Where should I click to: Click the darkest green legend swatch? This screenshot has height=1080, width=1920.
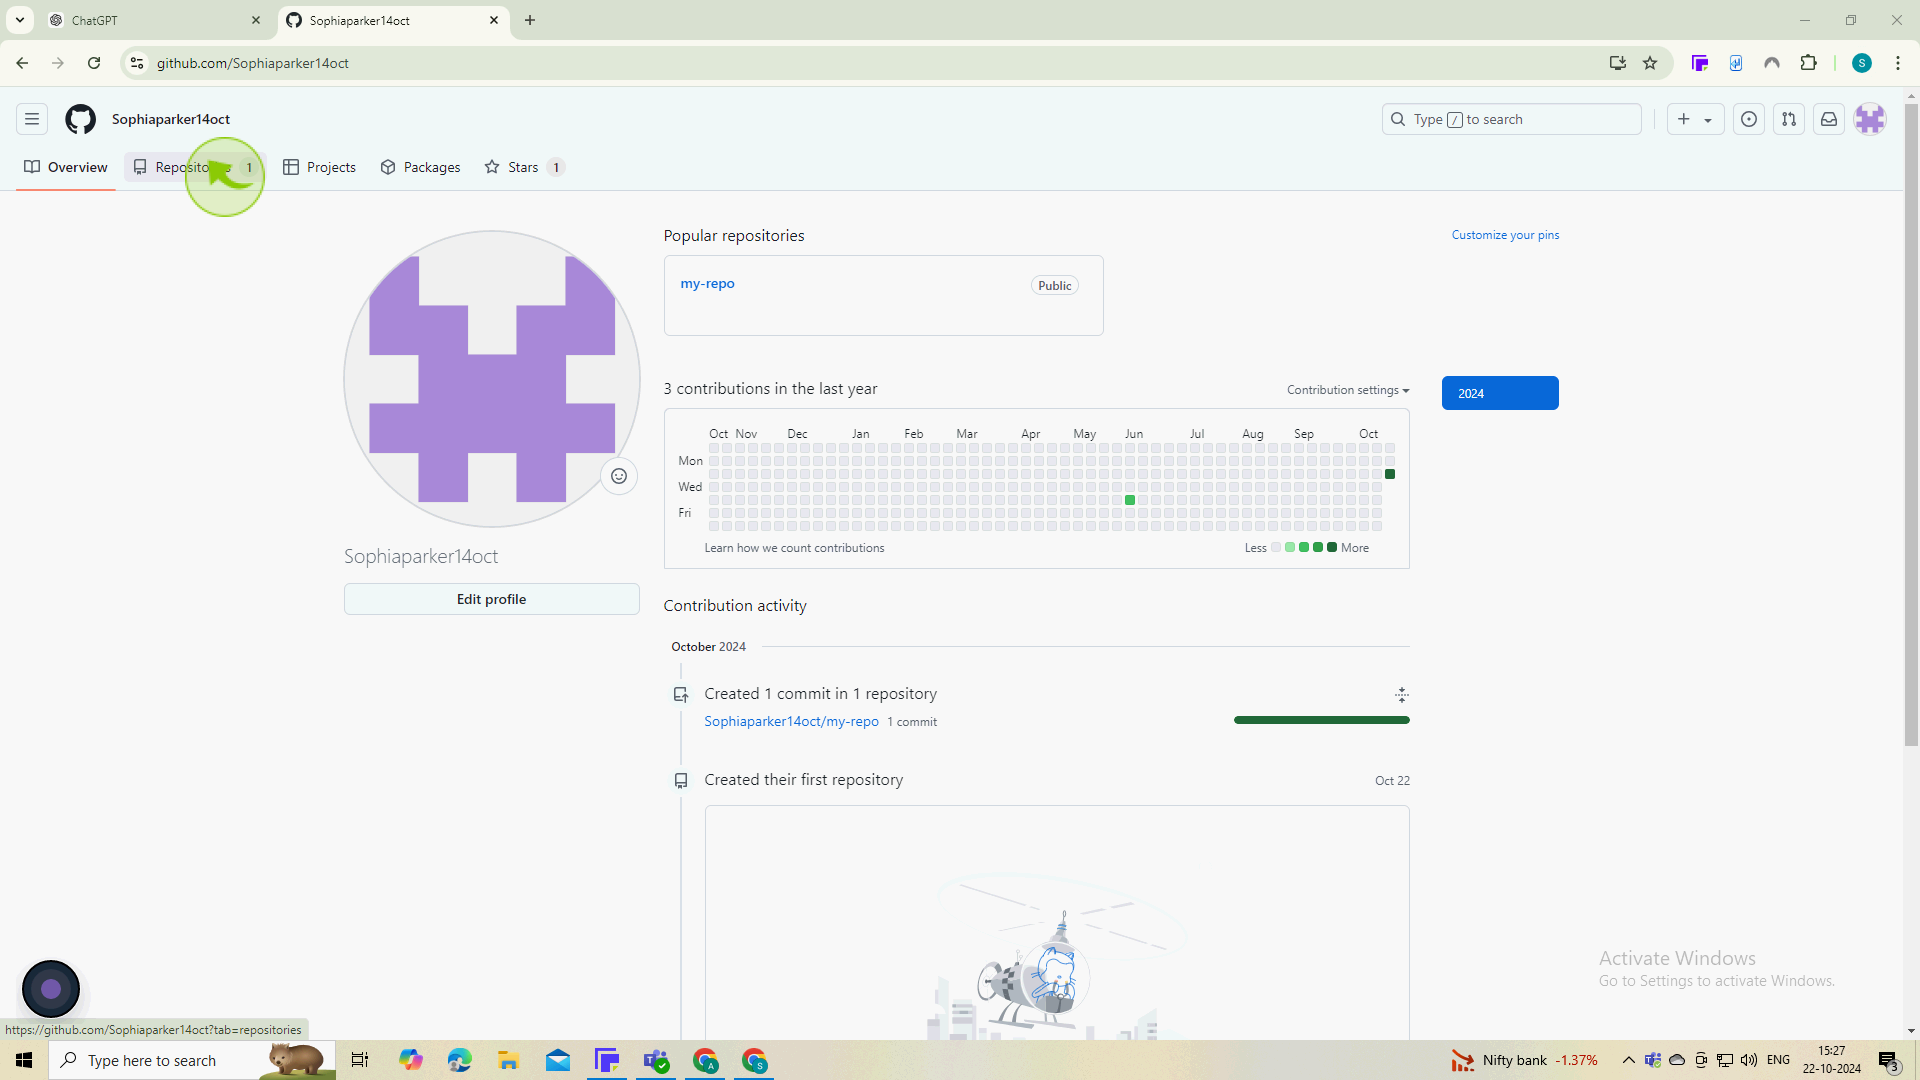(1332, 547)
